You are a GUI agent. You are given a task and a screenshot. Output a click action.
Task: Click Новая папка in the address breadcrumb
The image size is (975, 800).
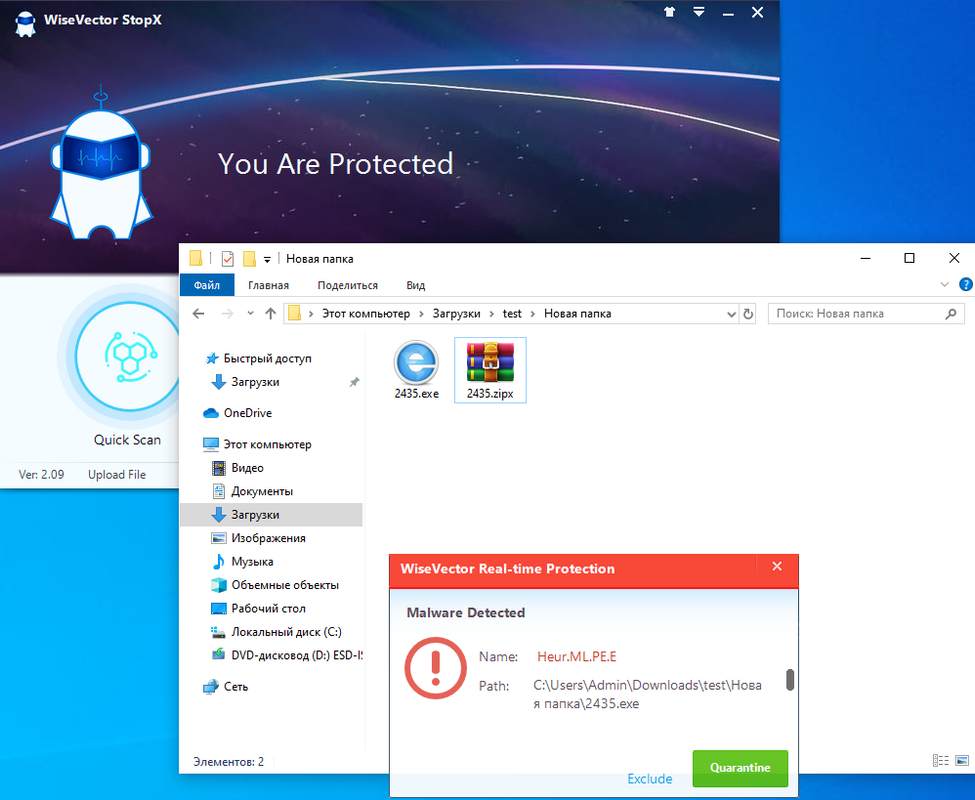point(578,314)
